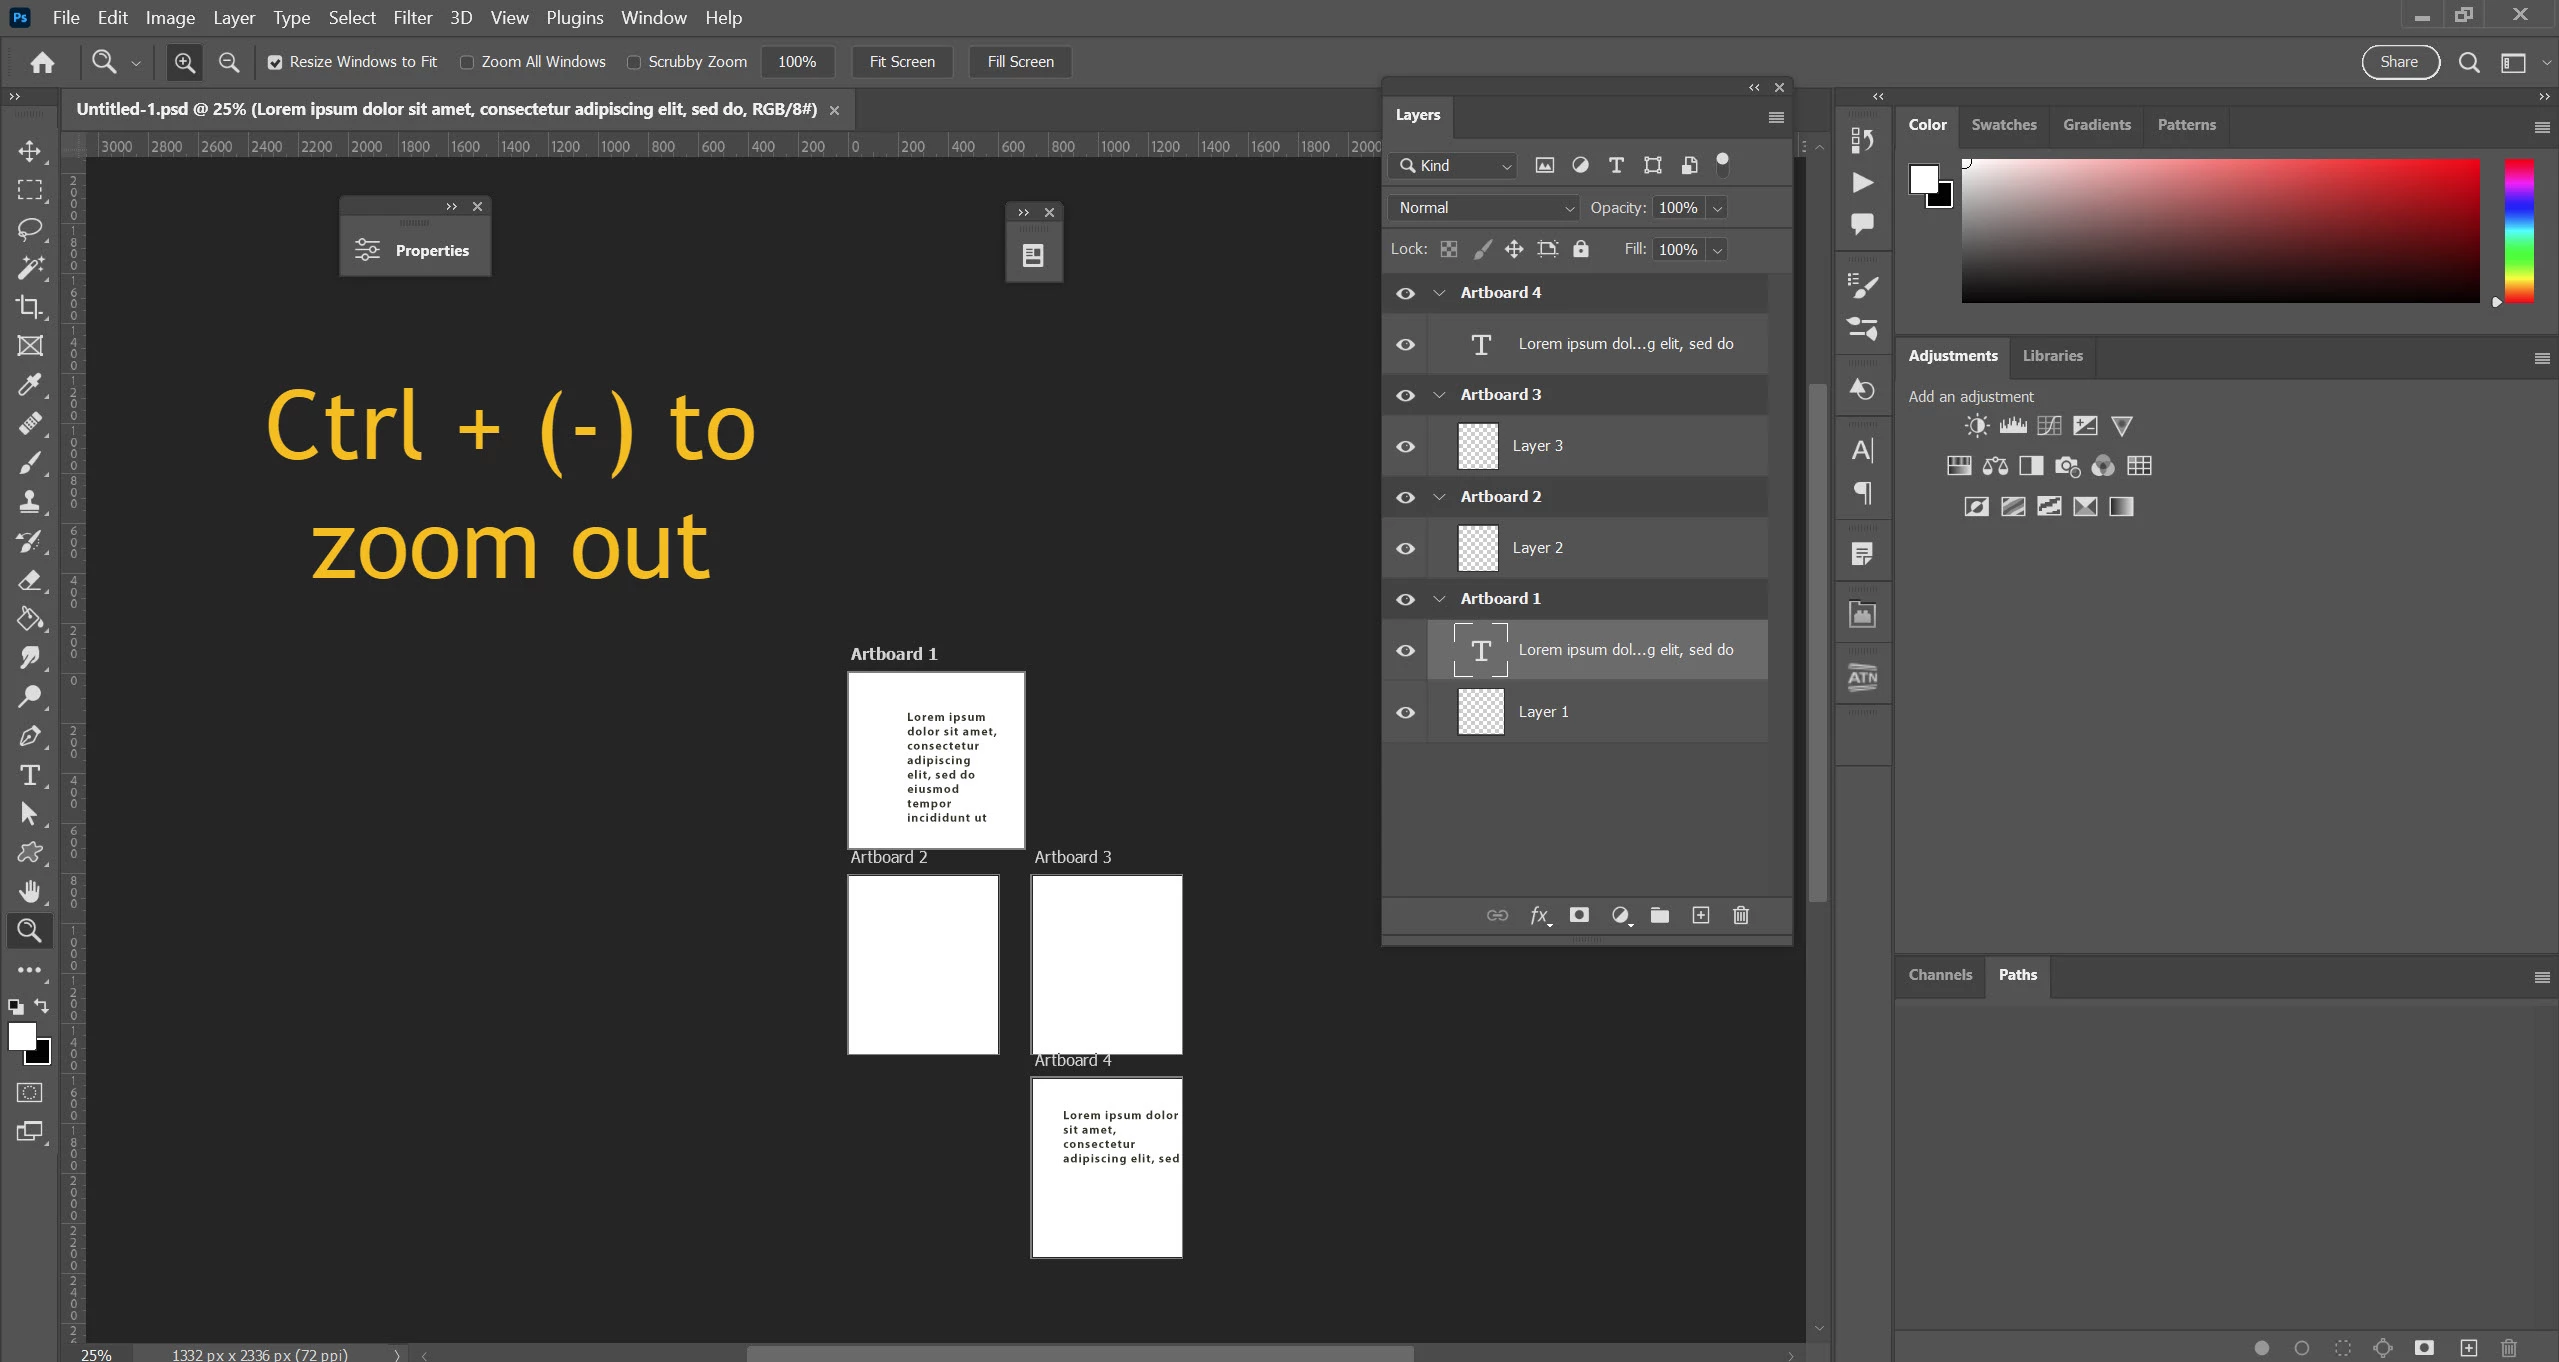This screenshot has height=1362, width=2559.
Task: Collapse the Artboard 4 group
Action: point(1440,293)
